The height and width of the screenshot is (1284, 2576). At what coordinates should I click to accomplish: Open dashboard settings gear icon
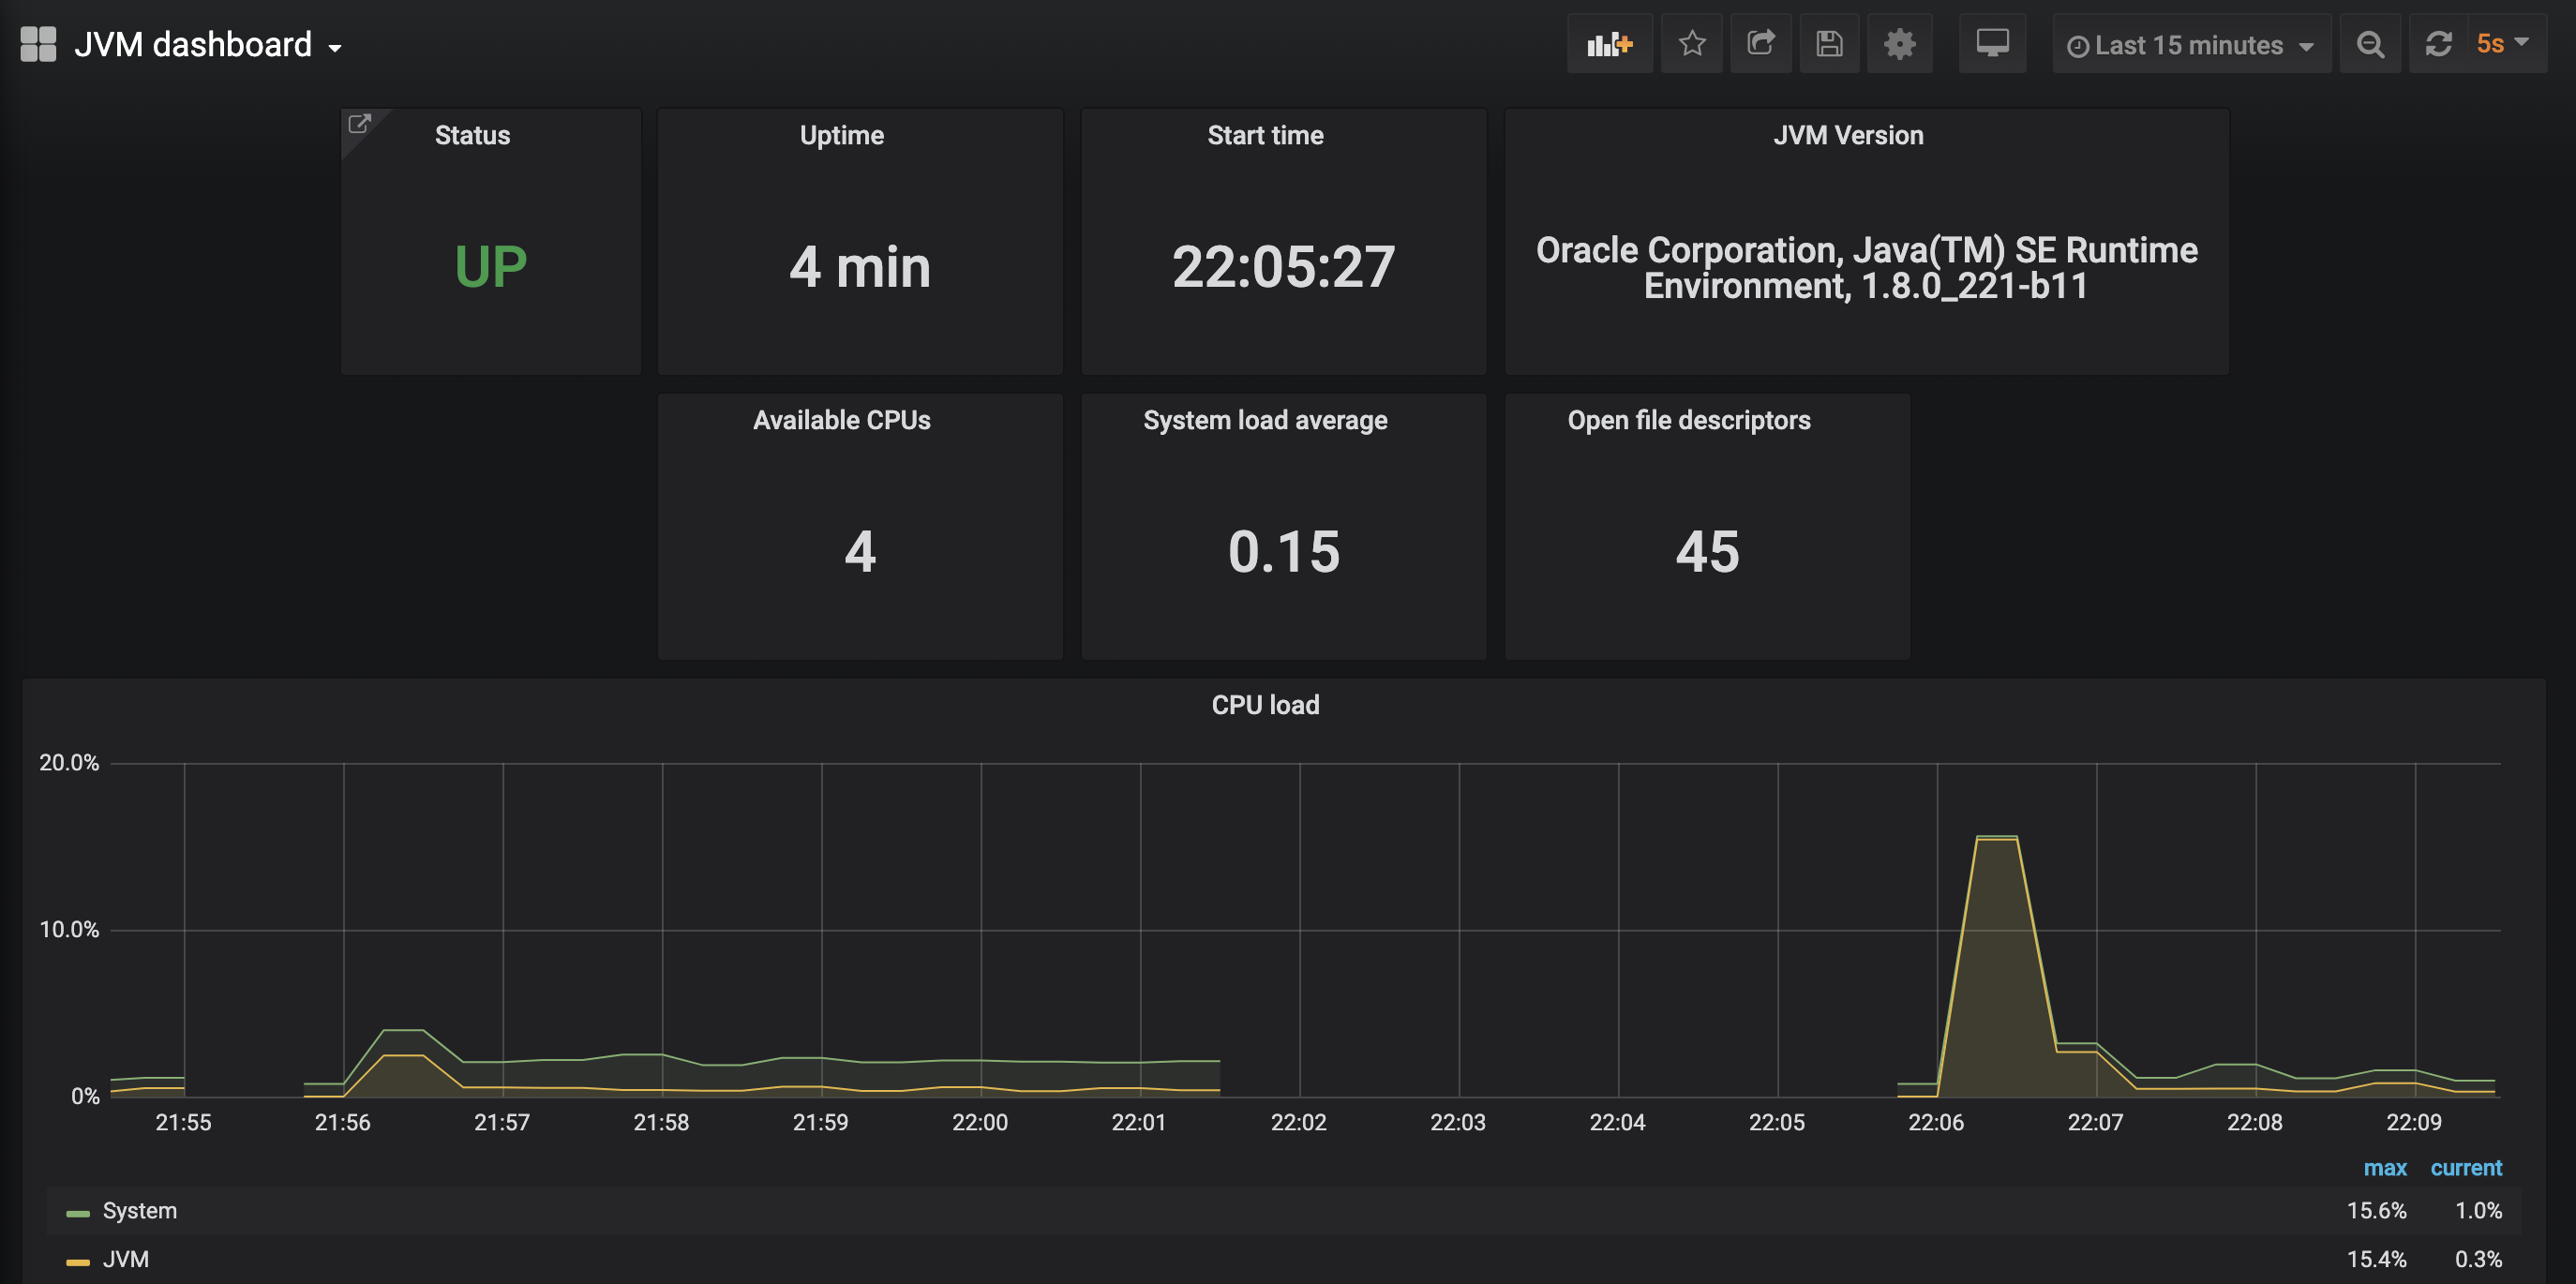(1899, 44)
